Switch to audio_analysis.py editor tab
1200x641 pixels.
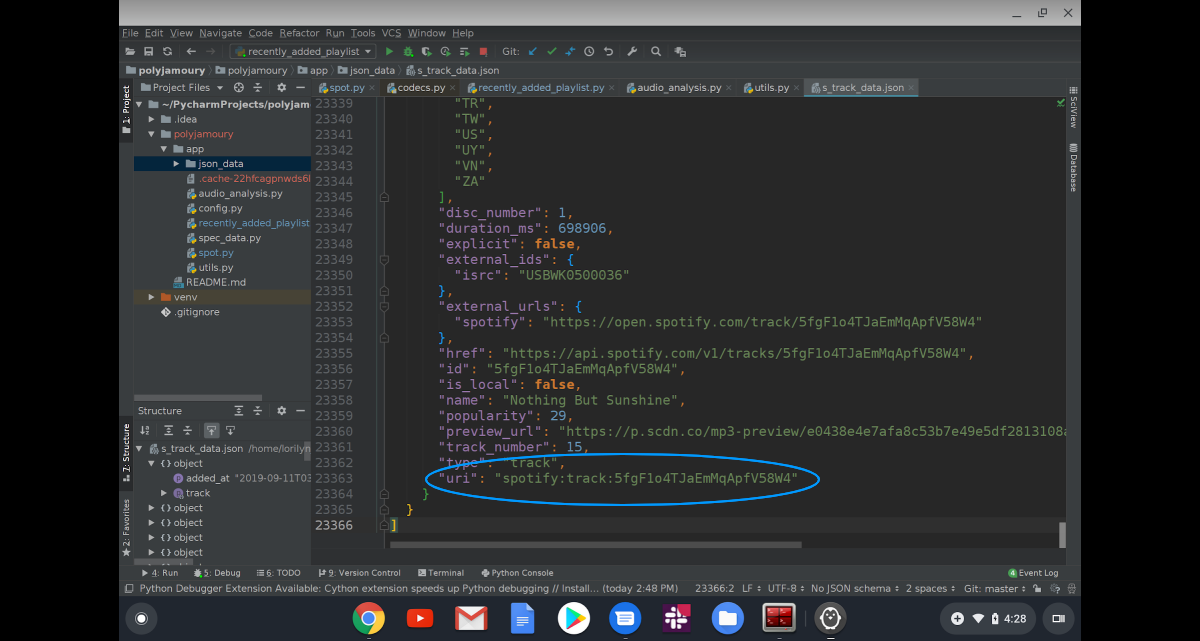tap(678, 88)
